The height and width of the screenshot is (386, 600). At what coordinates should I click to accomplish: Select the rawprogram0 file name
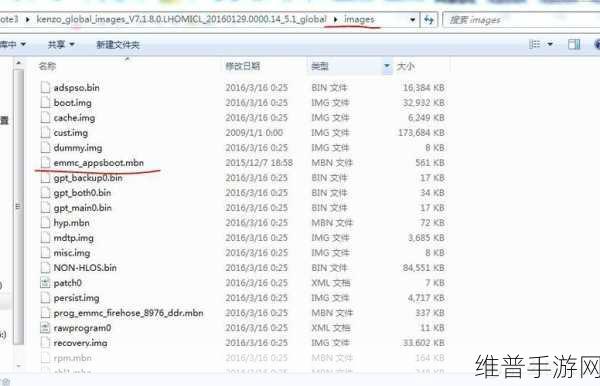[x=82, y=328]
